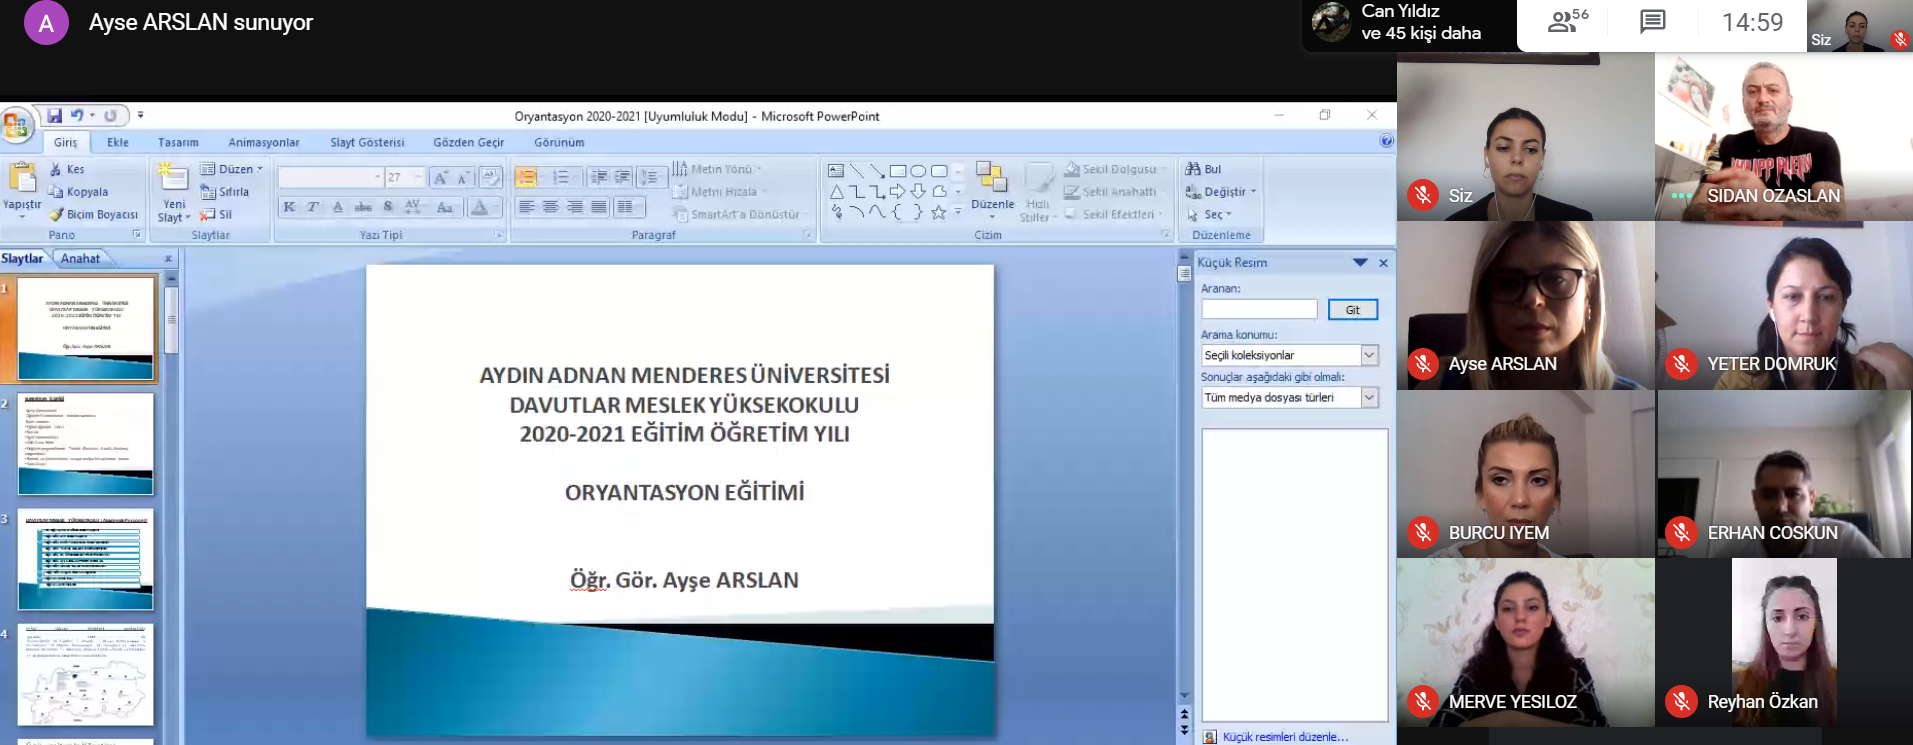
Task: Click the Bul (find) binoculars icon
Action: 1193,169
